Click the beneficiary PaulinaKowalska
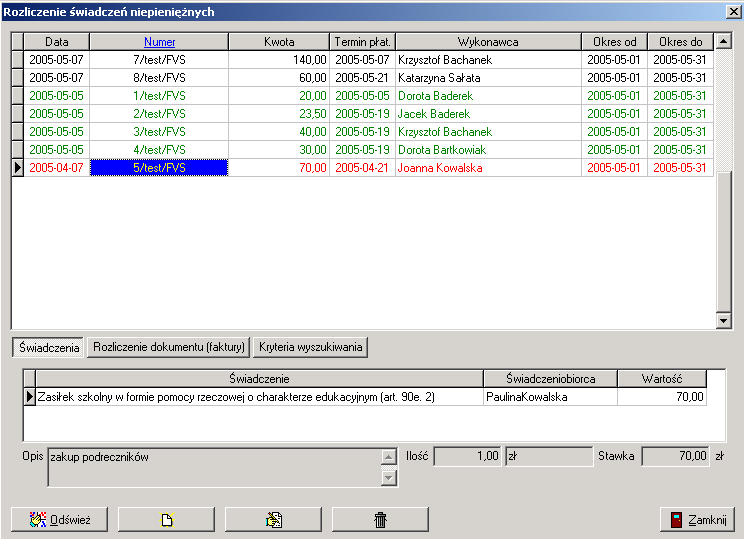The height and width of the screenshot is (539, 744). (x=527, y=397)
